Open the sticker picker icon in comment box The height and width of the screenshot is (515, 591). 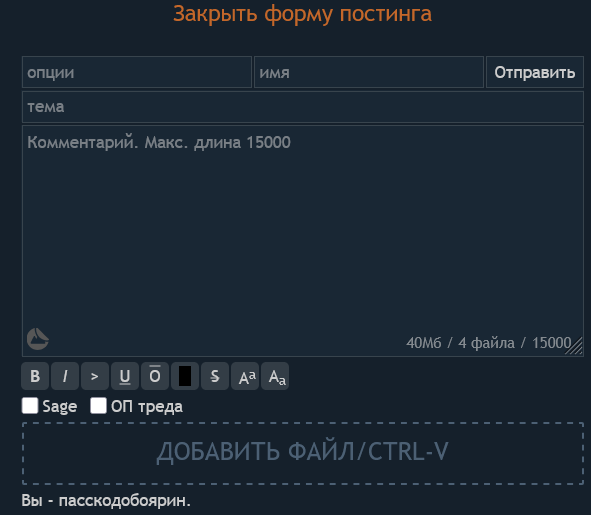pos(38,339)
